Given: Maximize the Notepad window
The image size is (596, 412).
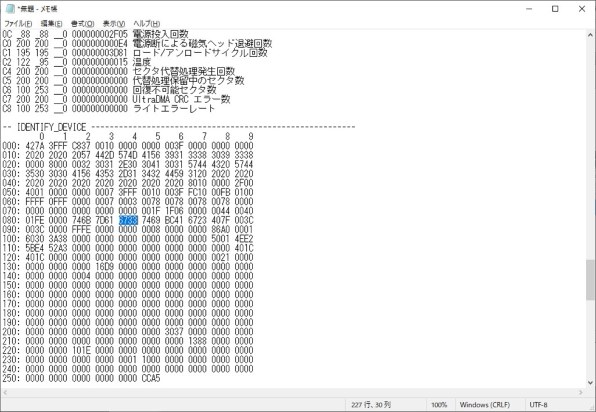Looking at the screenshot, I should click(555, 9).
